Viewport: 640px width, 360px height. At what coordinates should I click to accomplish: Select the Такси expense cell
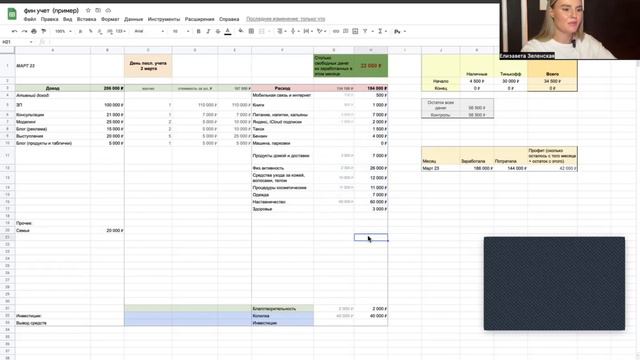click(282, 129)
